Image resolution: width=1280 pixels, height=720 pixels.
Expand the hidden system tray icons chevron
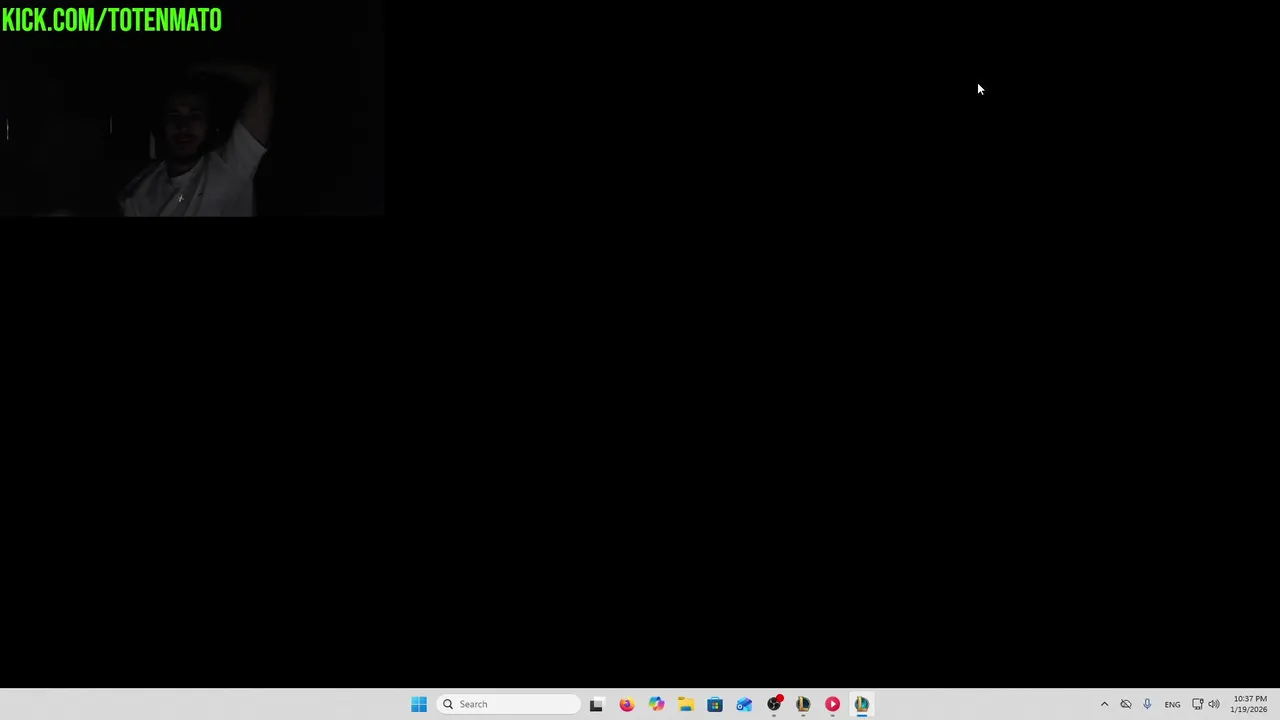point(1104,704)
